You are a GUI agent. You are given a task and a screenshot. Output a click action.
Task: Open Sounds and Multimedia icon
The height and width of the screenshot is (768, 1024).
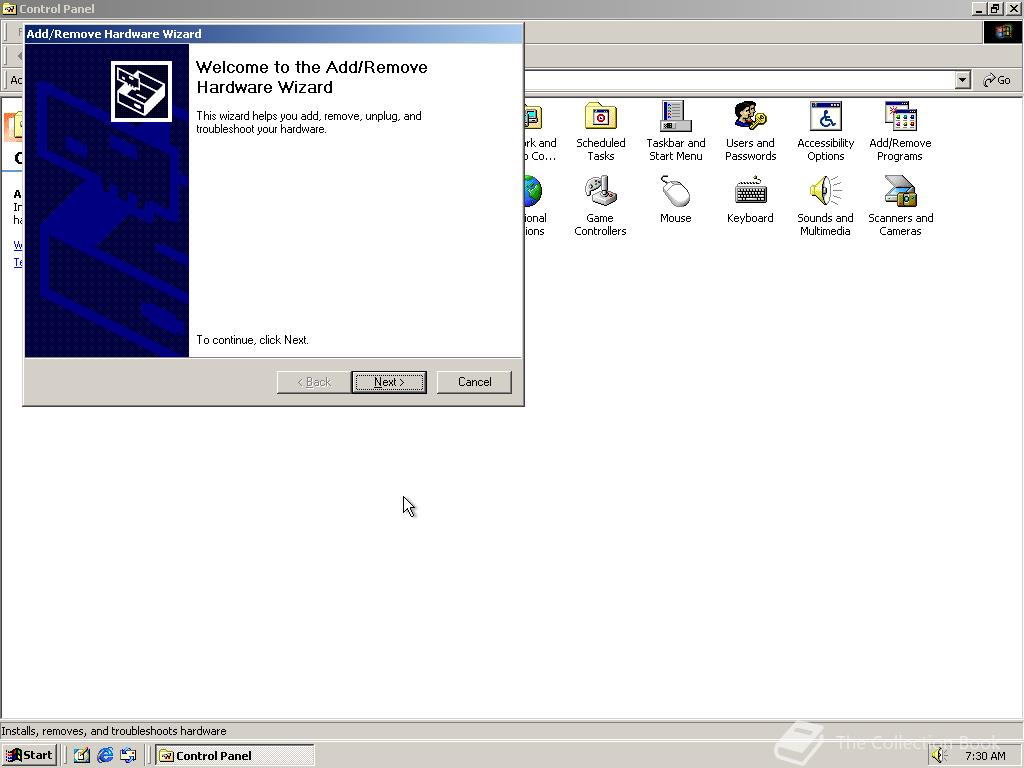pos(825,206)
